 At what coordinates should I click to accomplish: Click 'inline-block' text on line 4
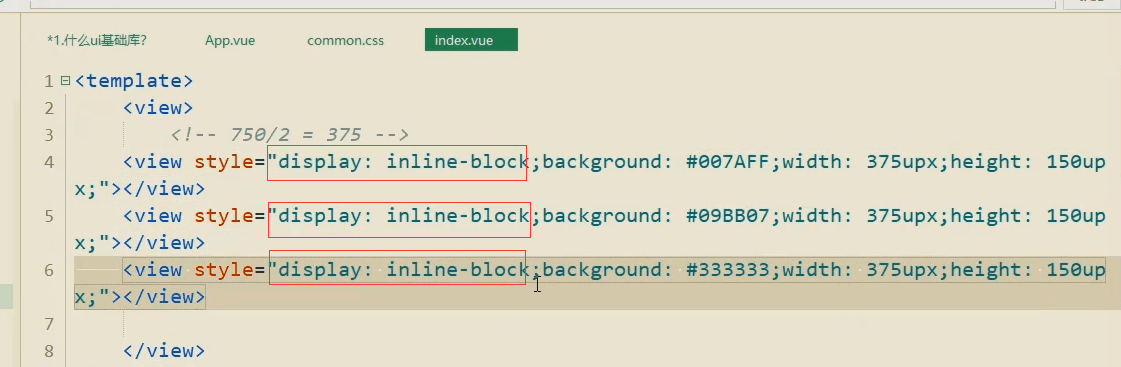click(x=457, y=162)
